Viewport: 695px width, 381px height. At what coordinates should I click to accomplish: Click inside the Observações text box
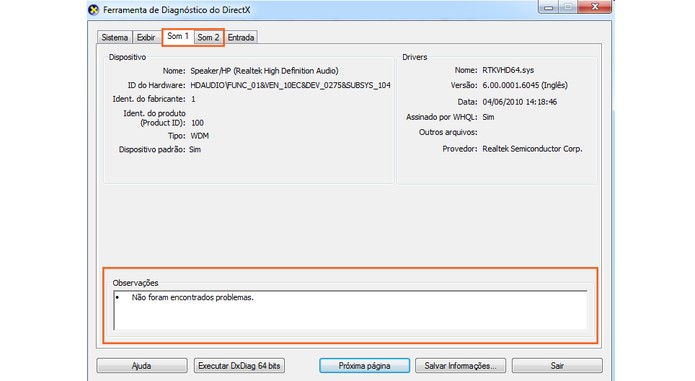point(350,310)
